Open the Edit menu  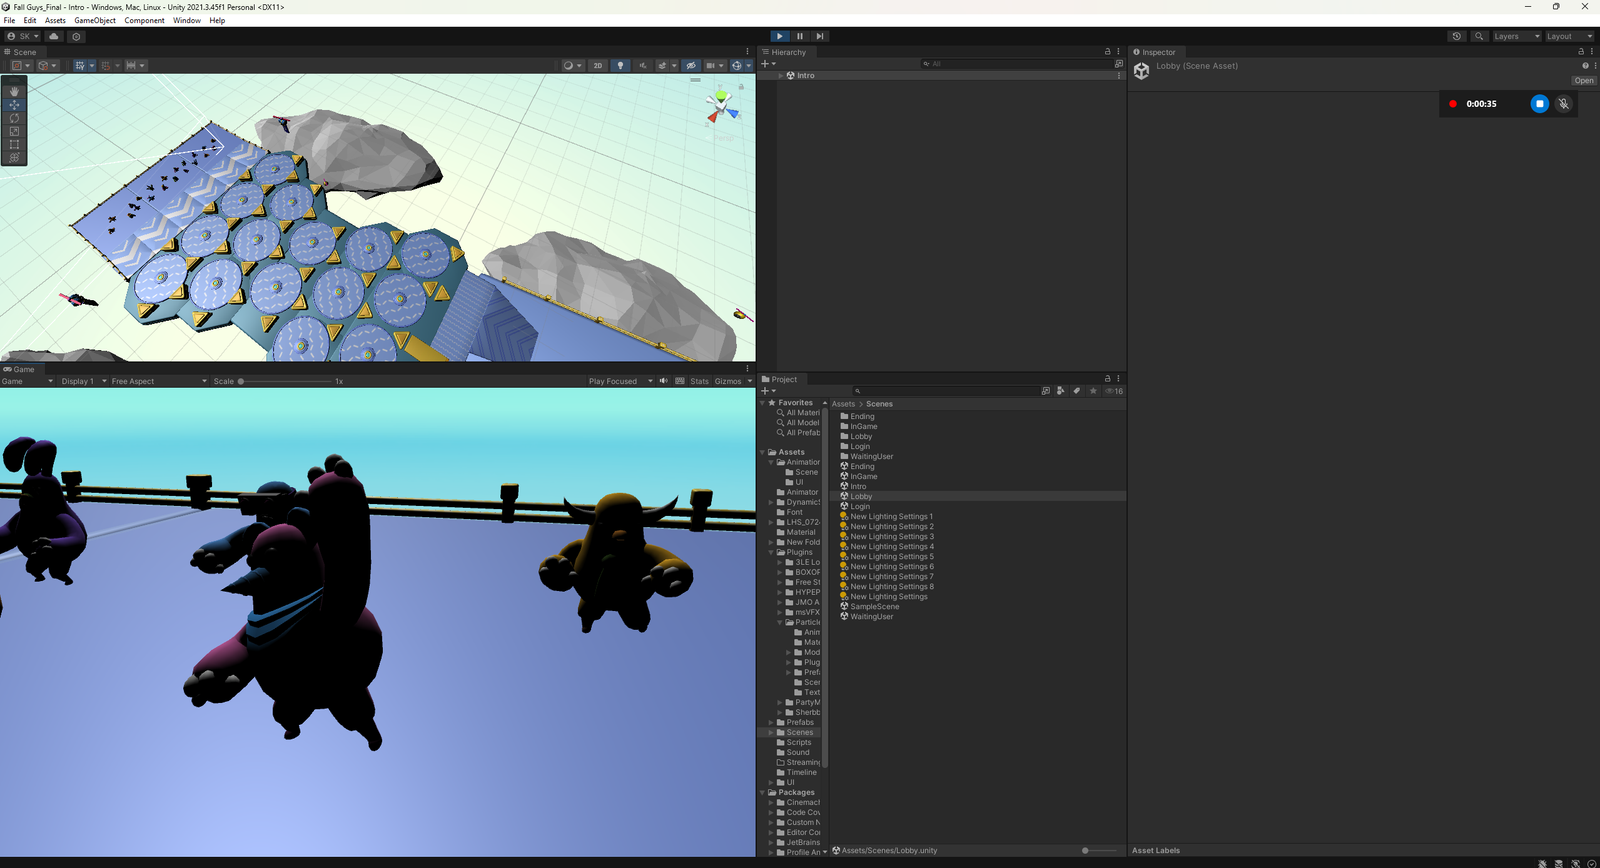(x=30, y=20)
